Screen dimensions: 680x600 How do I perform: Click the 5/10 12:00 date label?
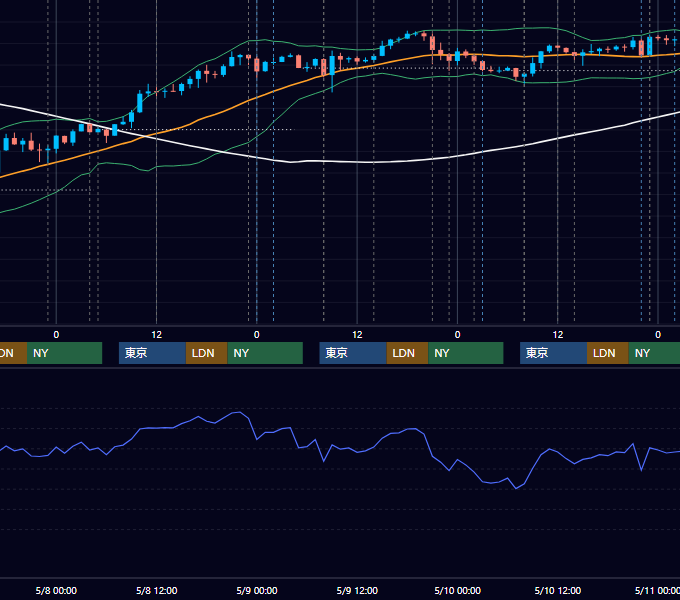558,590
